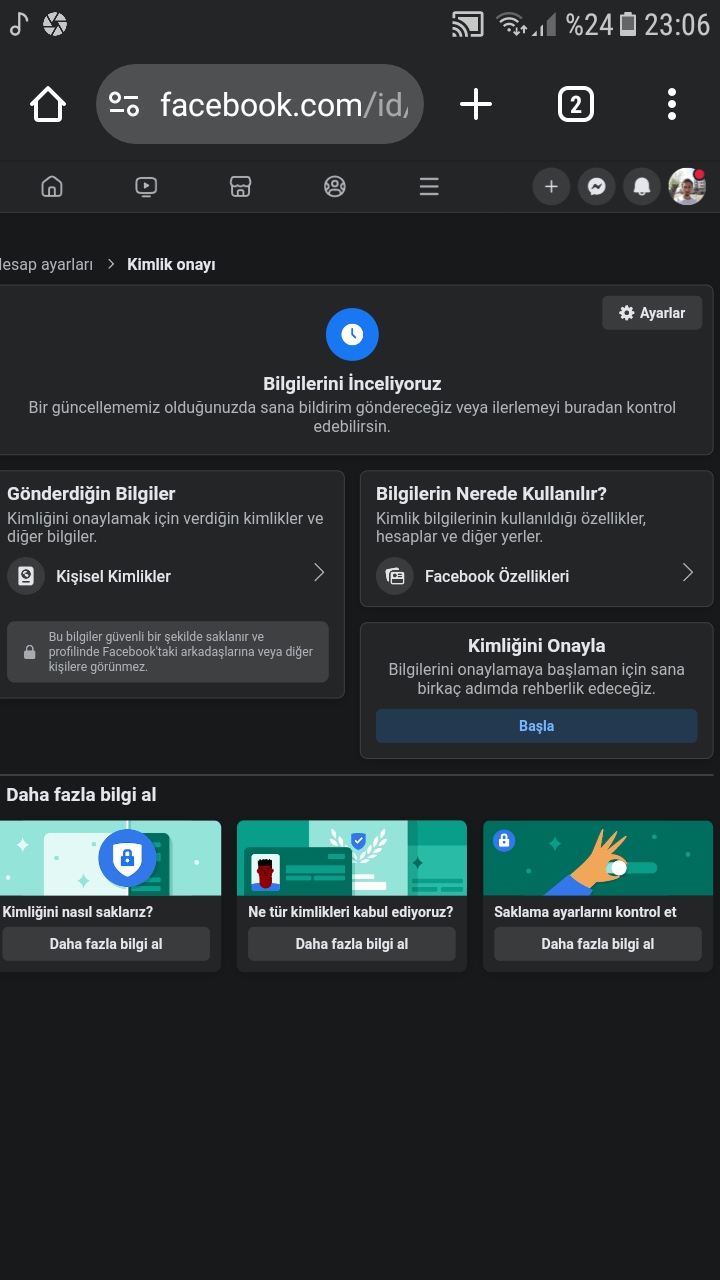The width and height of the screenshot is (720, 1280).
Task: Open a new browser tab
Action: 476,104
